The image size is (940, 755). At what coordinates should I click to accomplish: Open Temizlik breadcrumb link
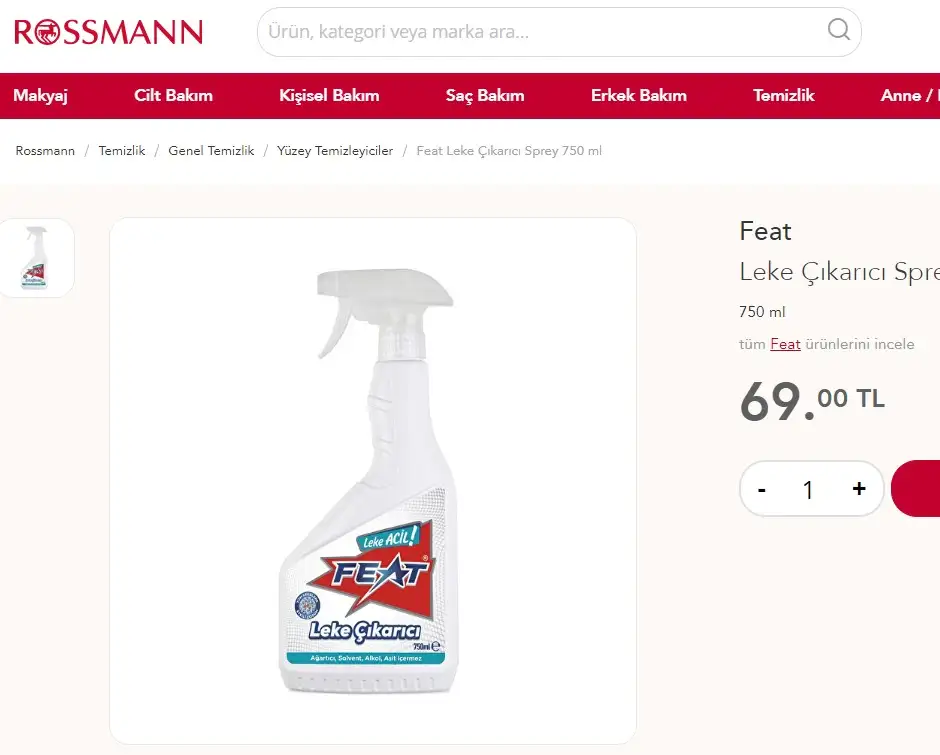(x=122, y=151)
